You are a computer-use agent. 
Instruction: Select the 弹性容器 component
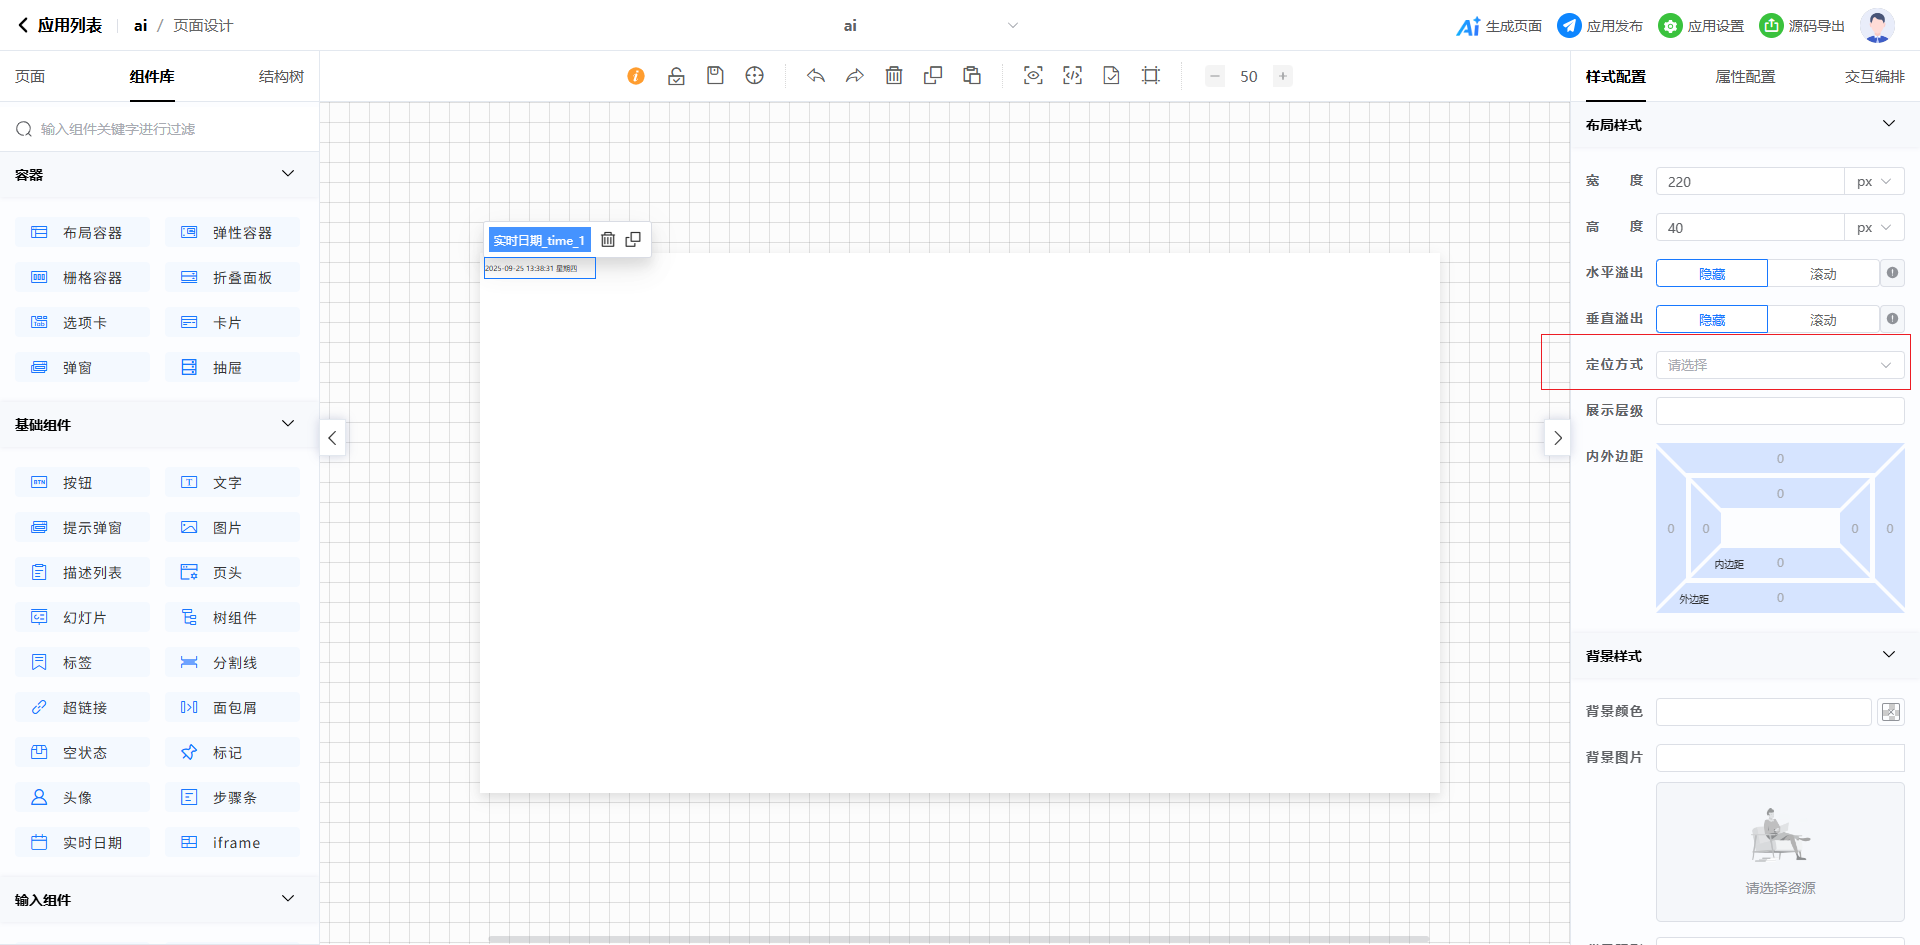pyautogui.click(x=232, y=233)
